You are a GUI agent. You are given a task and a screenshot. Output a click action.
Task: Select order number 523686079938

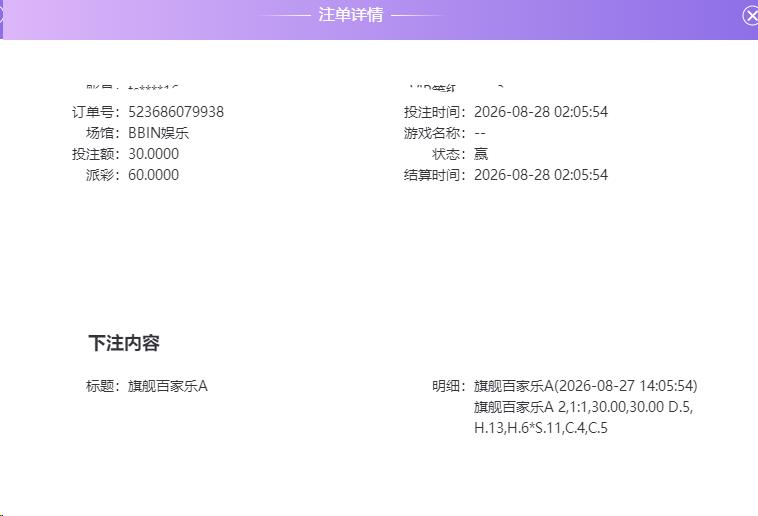pos(176,112)
